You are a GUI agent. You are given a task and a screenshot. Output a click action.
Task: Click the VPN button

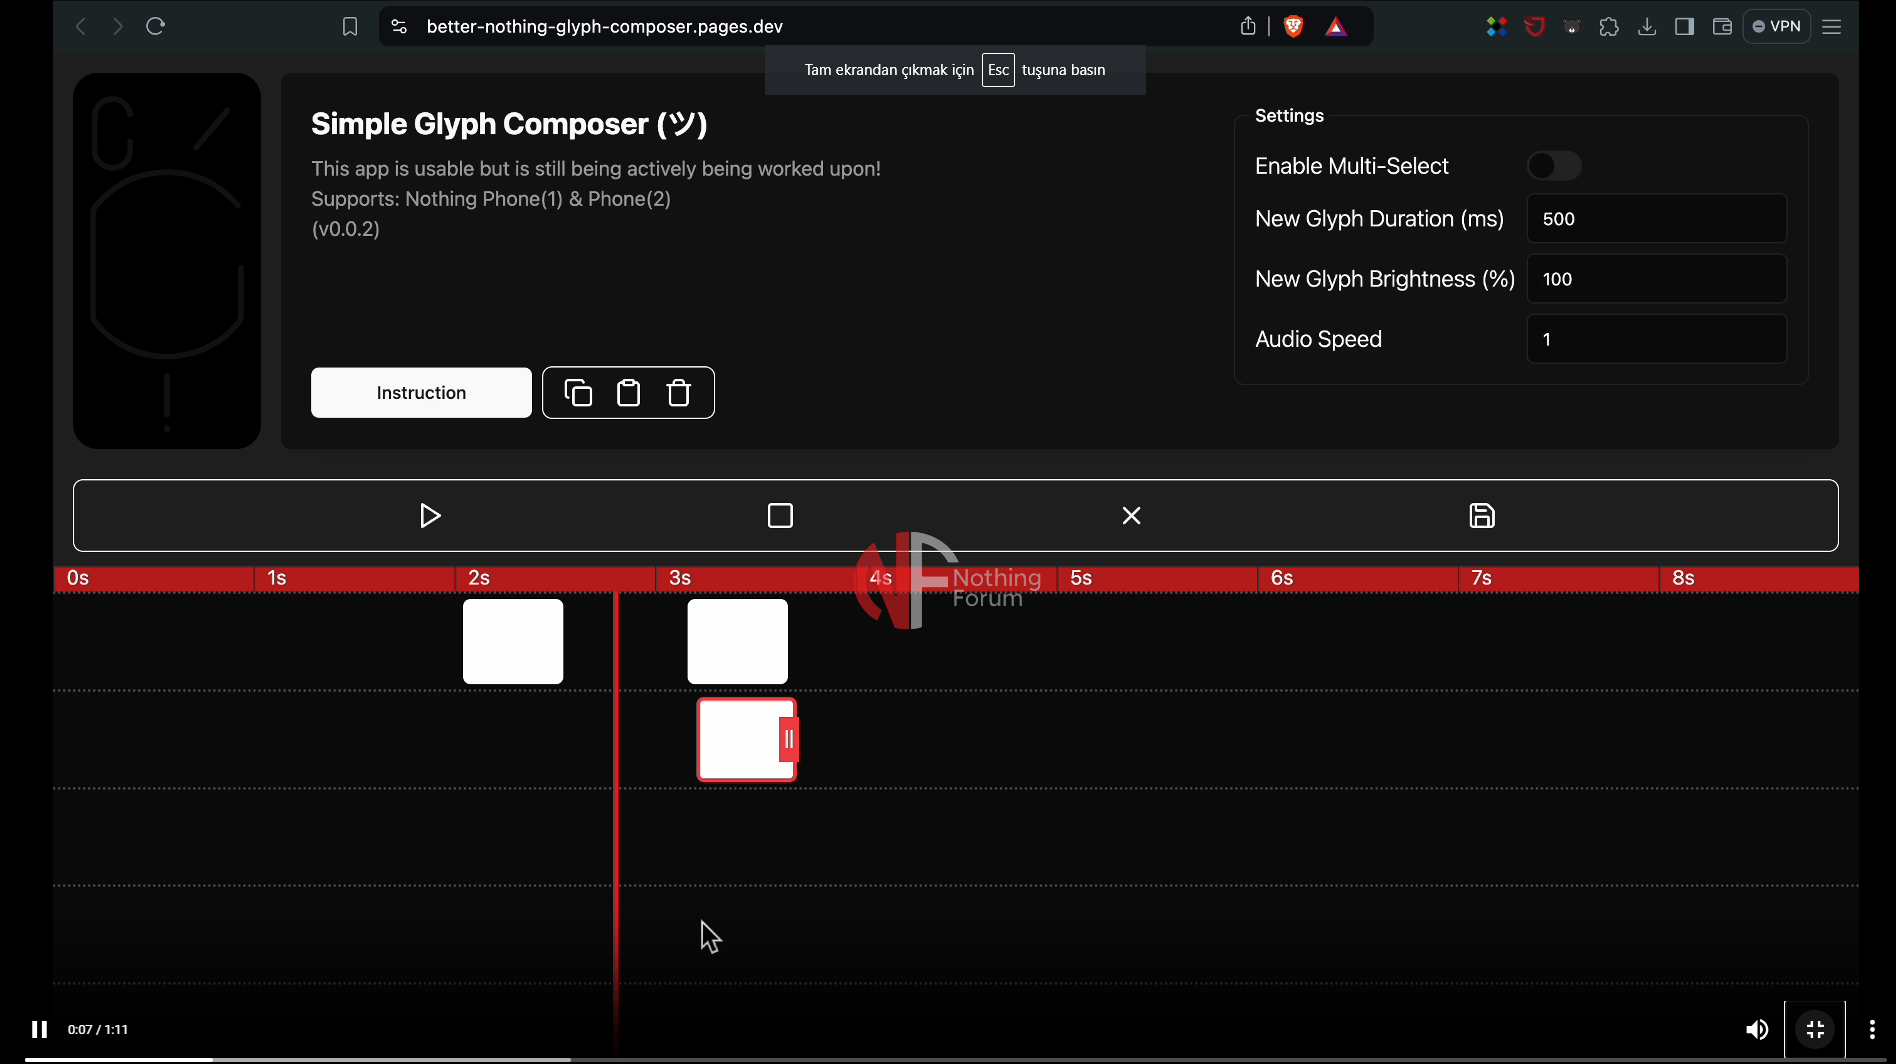[x=1777, y=27]
